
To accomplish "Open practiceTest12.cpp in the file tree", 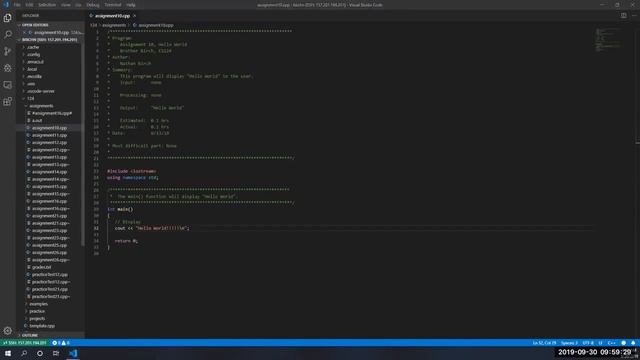I will tap(50, 274).
